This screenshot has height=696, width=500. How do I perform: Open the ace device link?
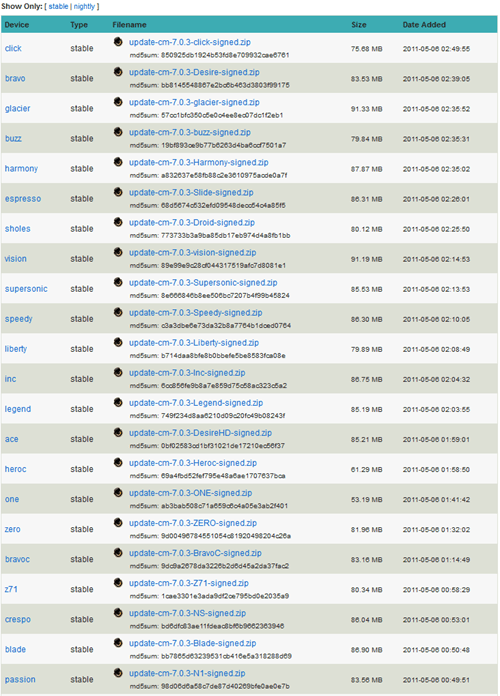click(x=12, y=439)
